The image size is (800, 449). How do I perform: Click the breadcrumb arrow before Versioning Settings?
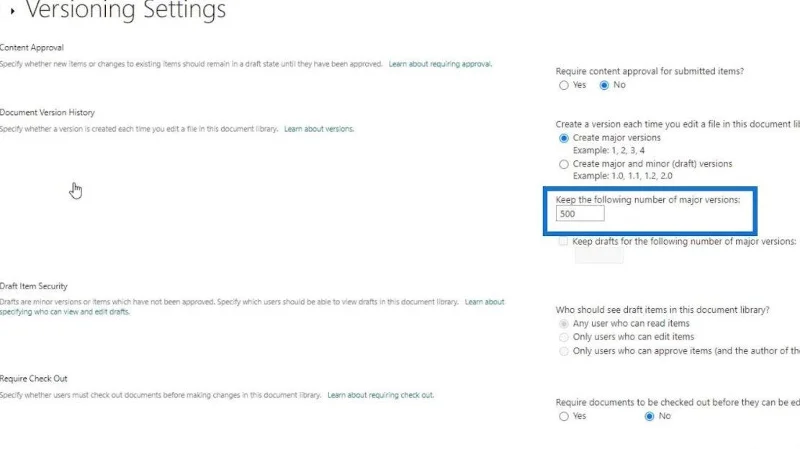pos(12,11)
